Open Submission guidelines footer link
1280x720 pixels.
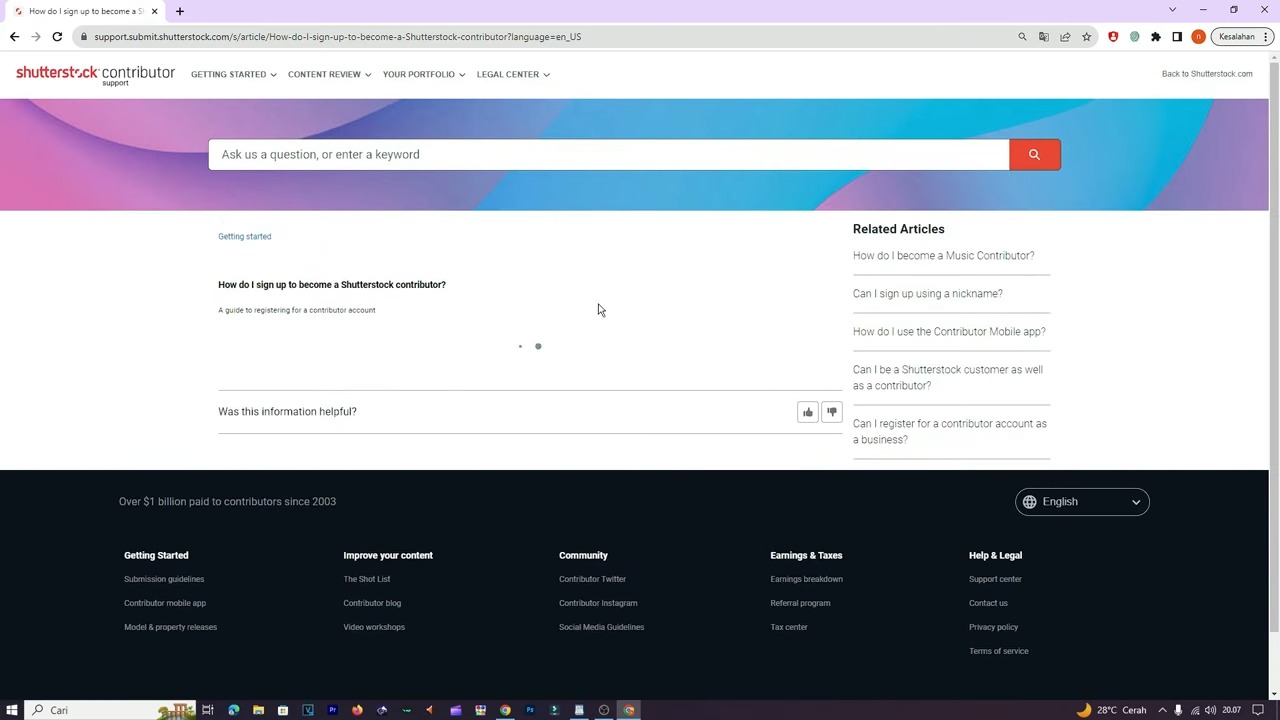[x=164, y=579]
